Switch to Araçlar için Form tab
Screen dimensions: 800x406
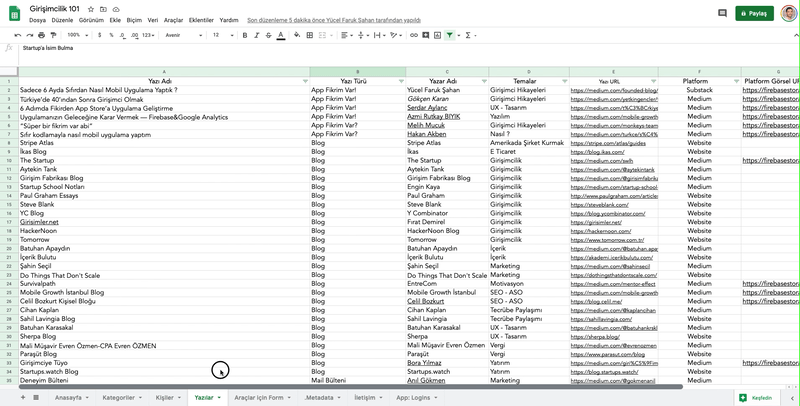[x=262, y=398]
